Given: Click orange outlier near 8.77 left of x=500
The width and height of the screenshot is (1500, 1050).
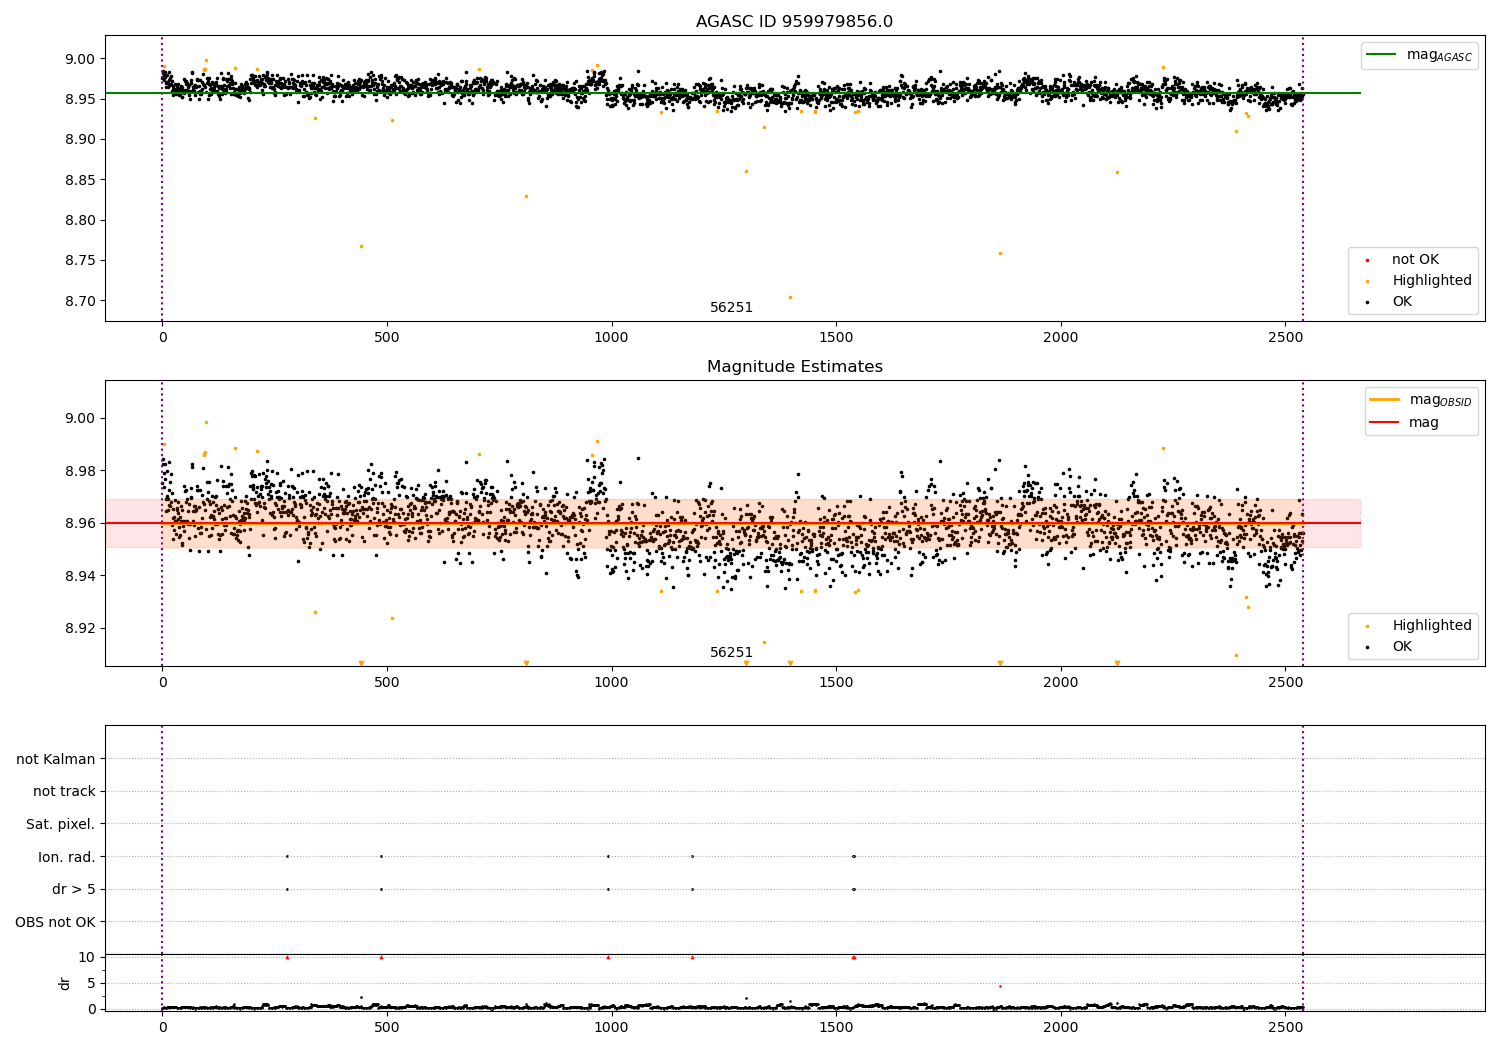Looking at the screenshot, I should (x=361, y=246).
